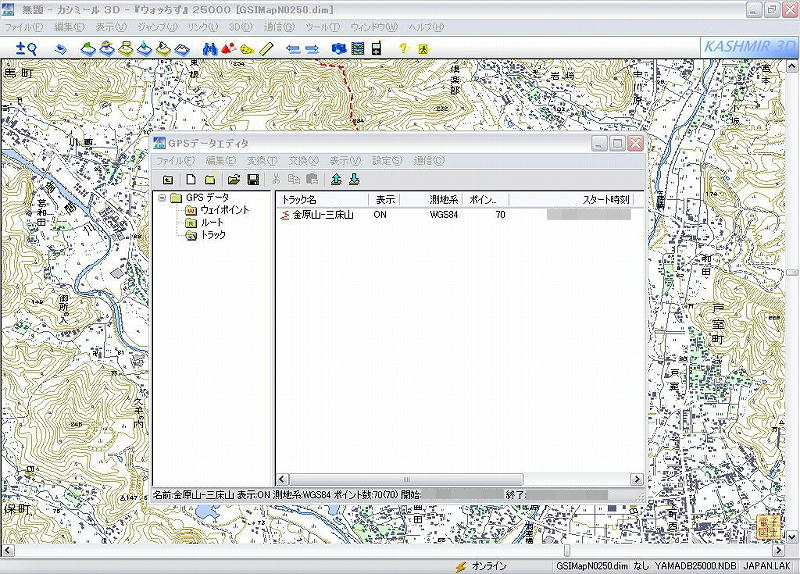800x574 pixels.
Task: Click the yellow palette icon
Action: (247, 49)
